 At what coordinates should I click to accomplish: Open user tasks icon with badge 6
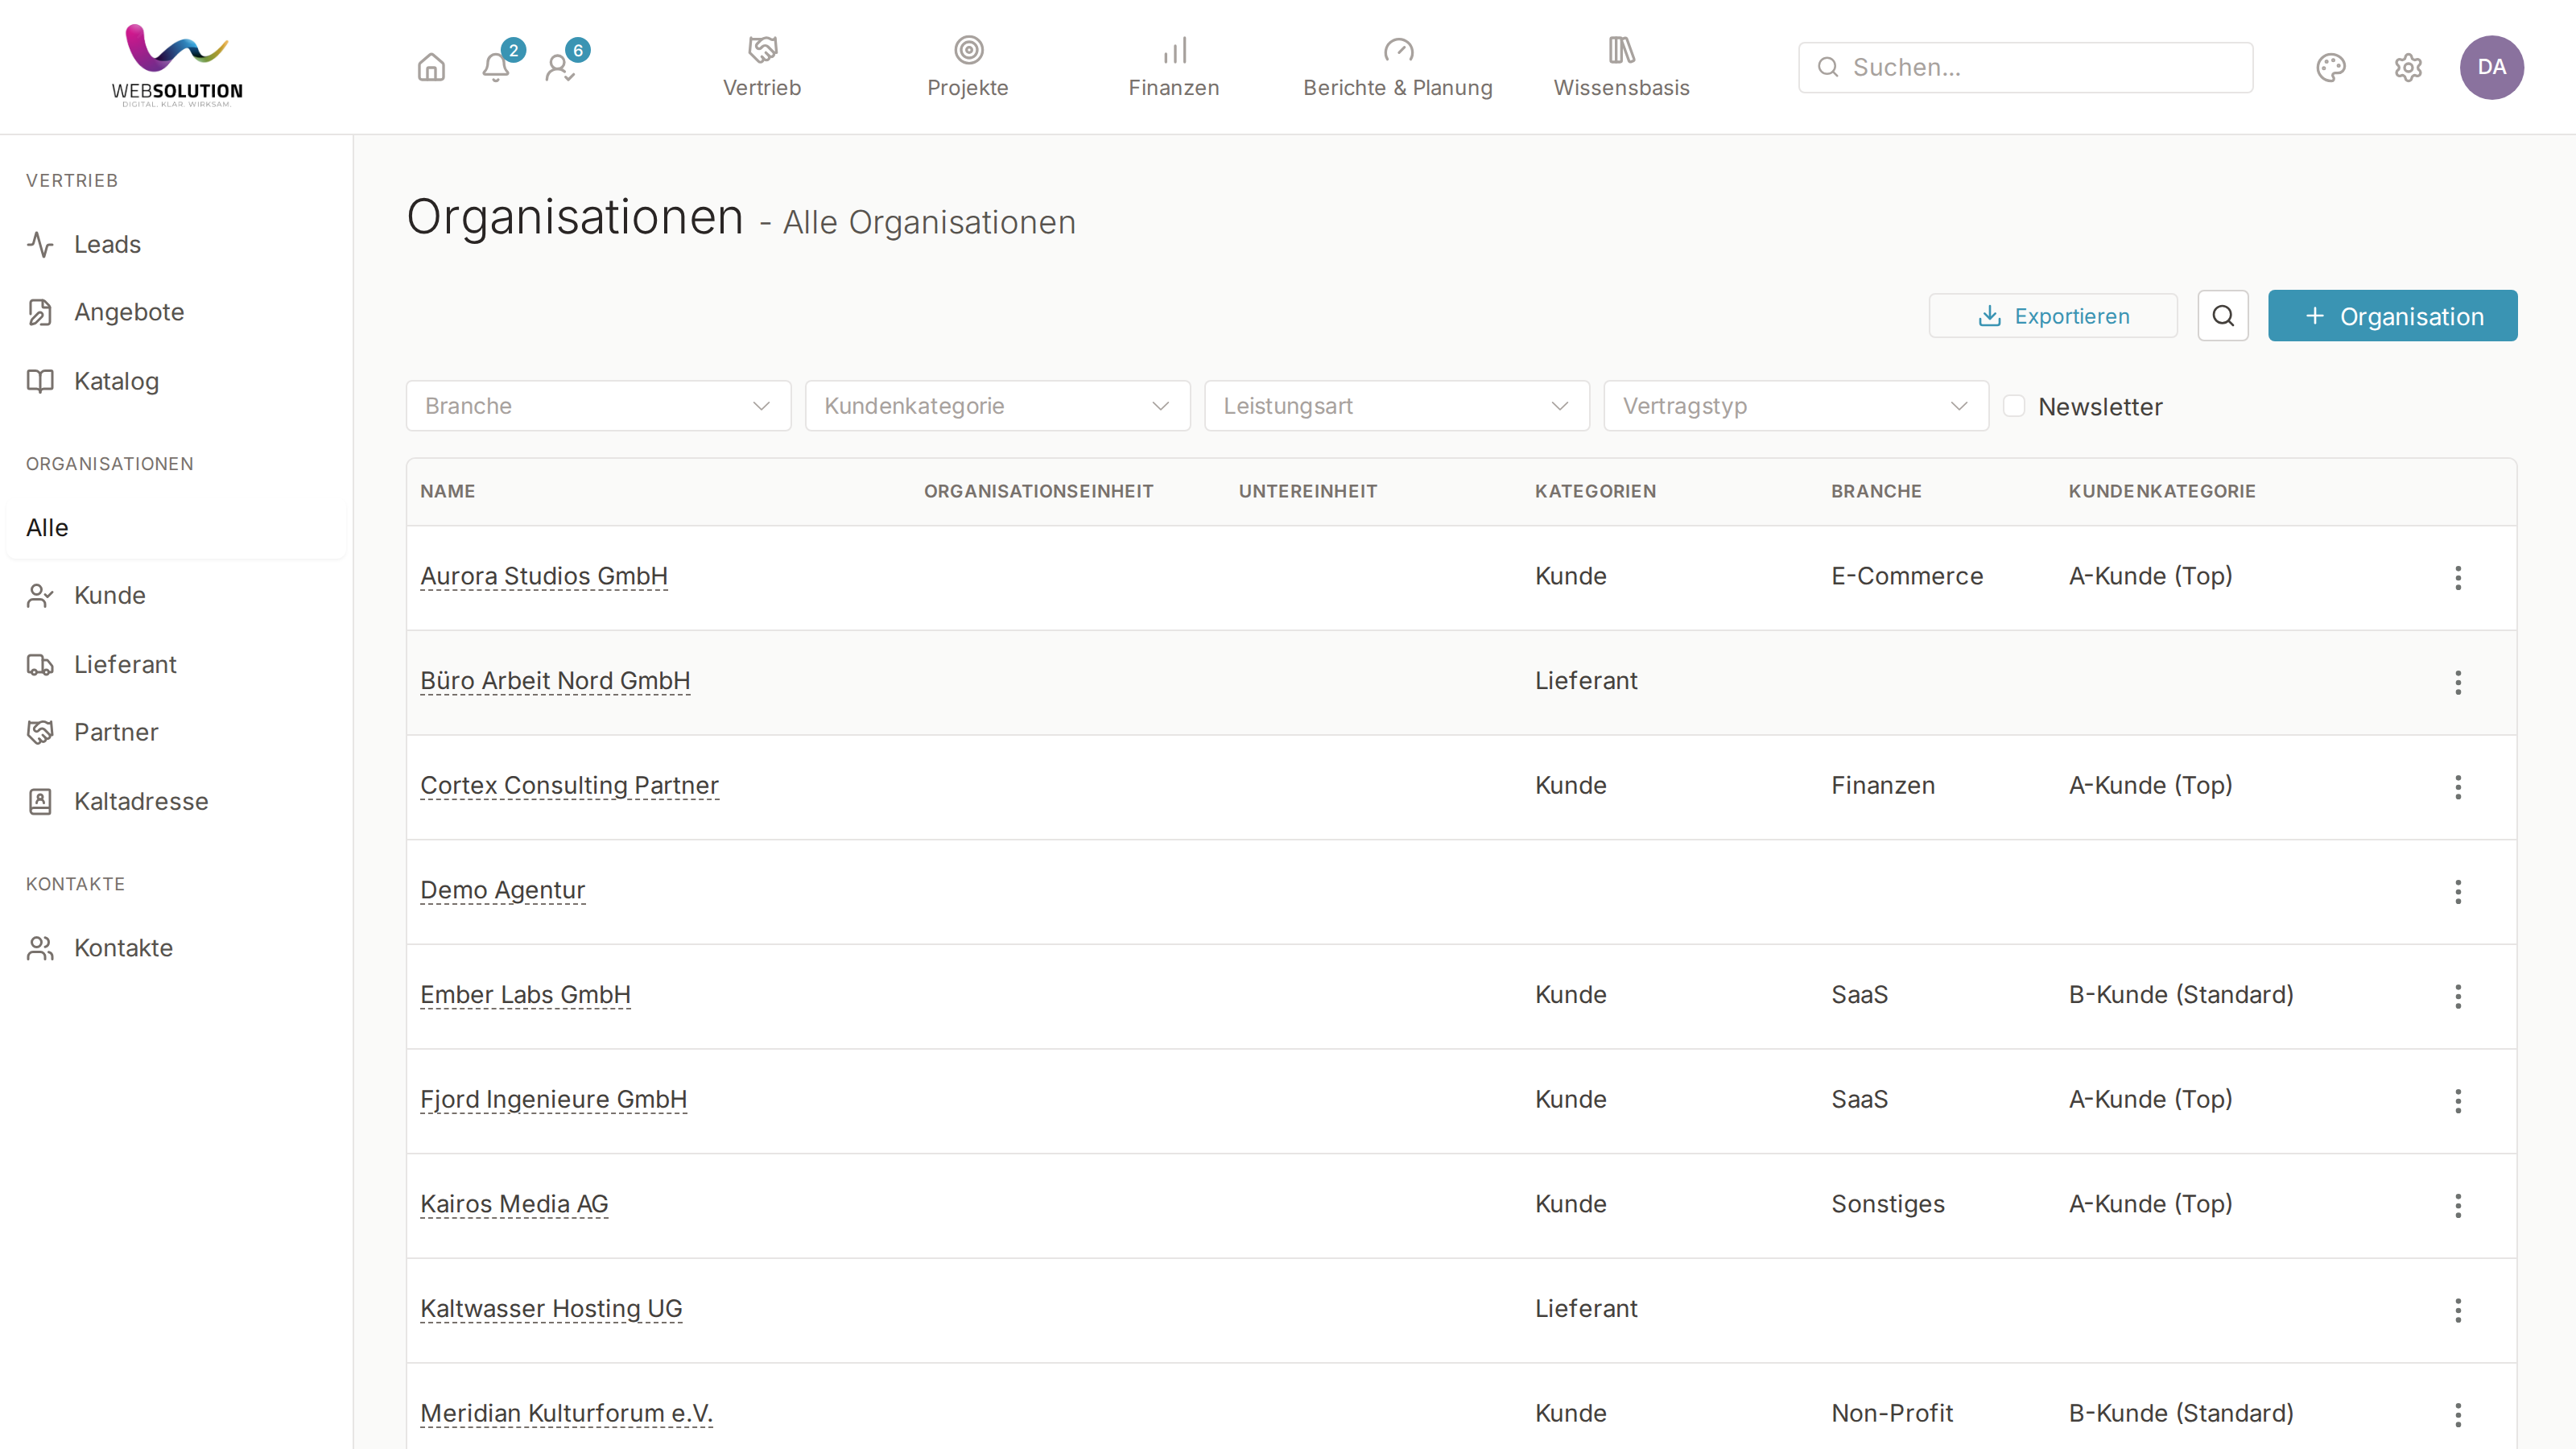coord(560,67)
